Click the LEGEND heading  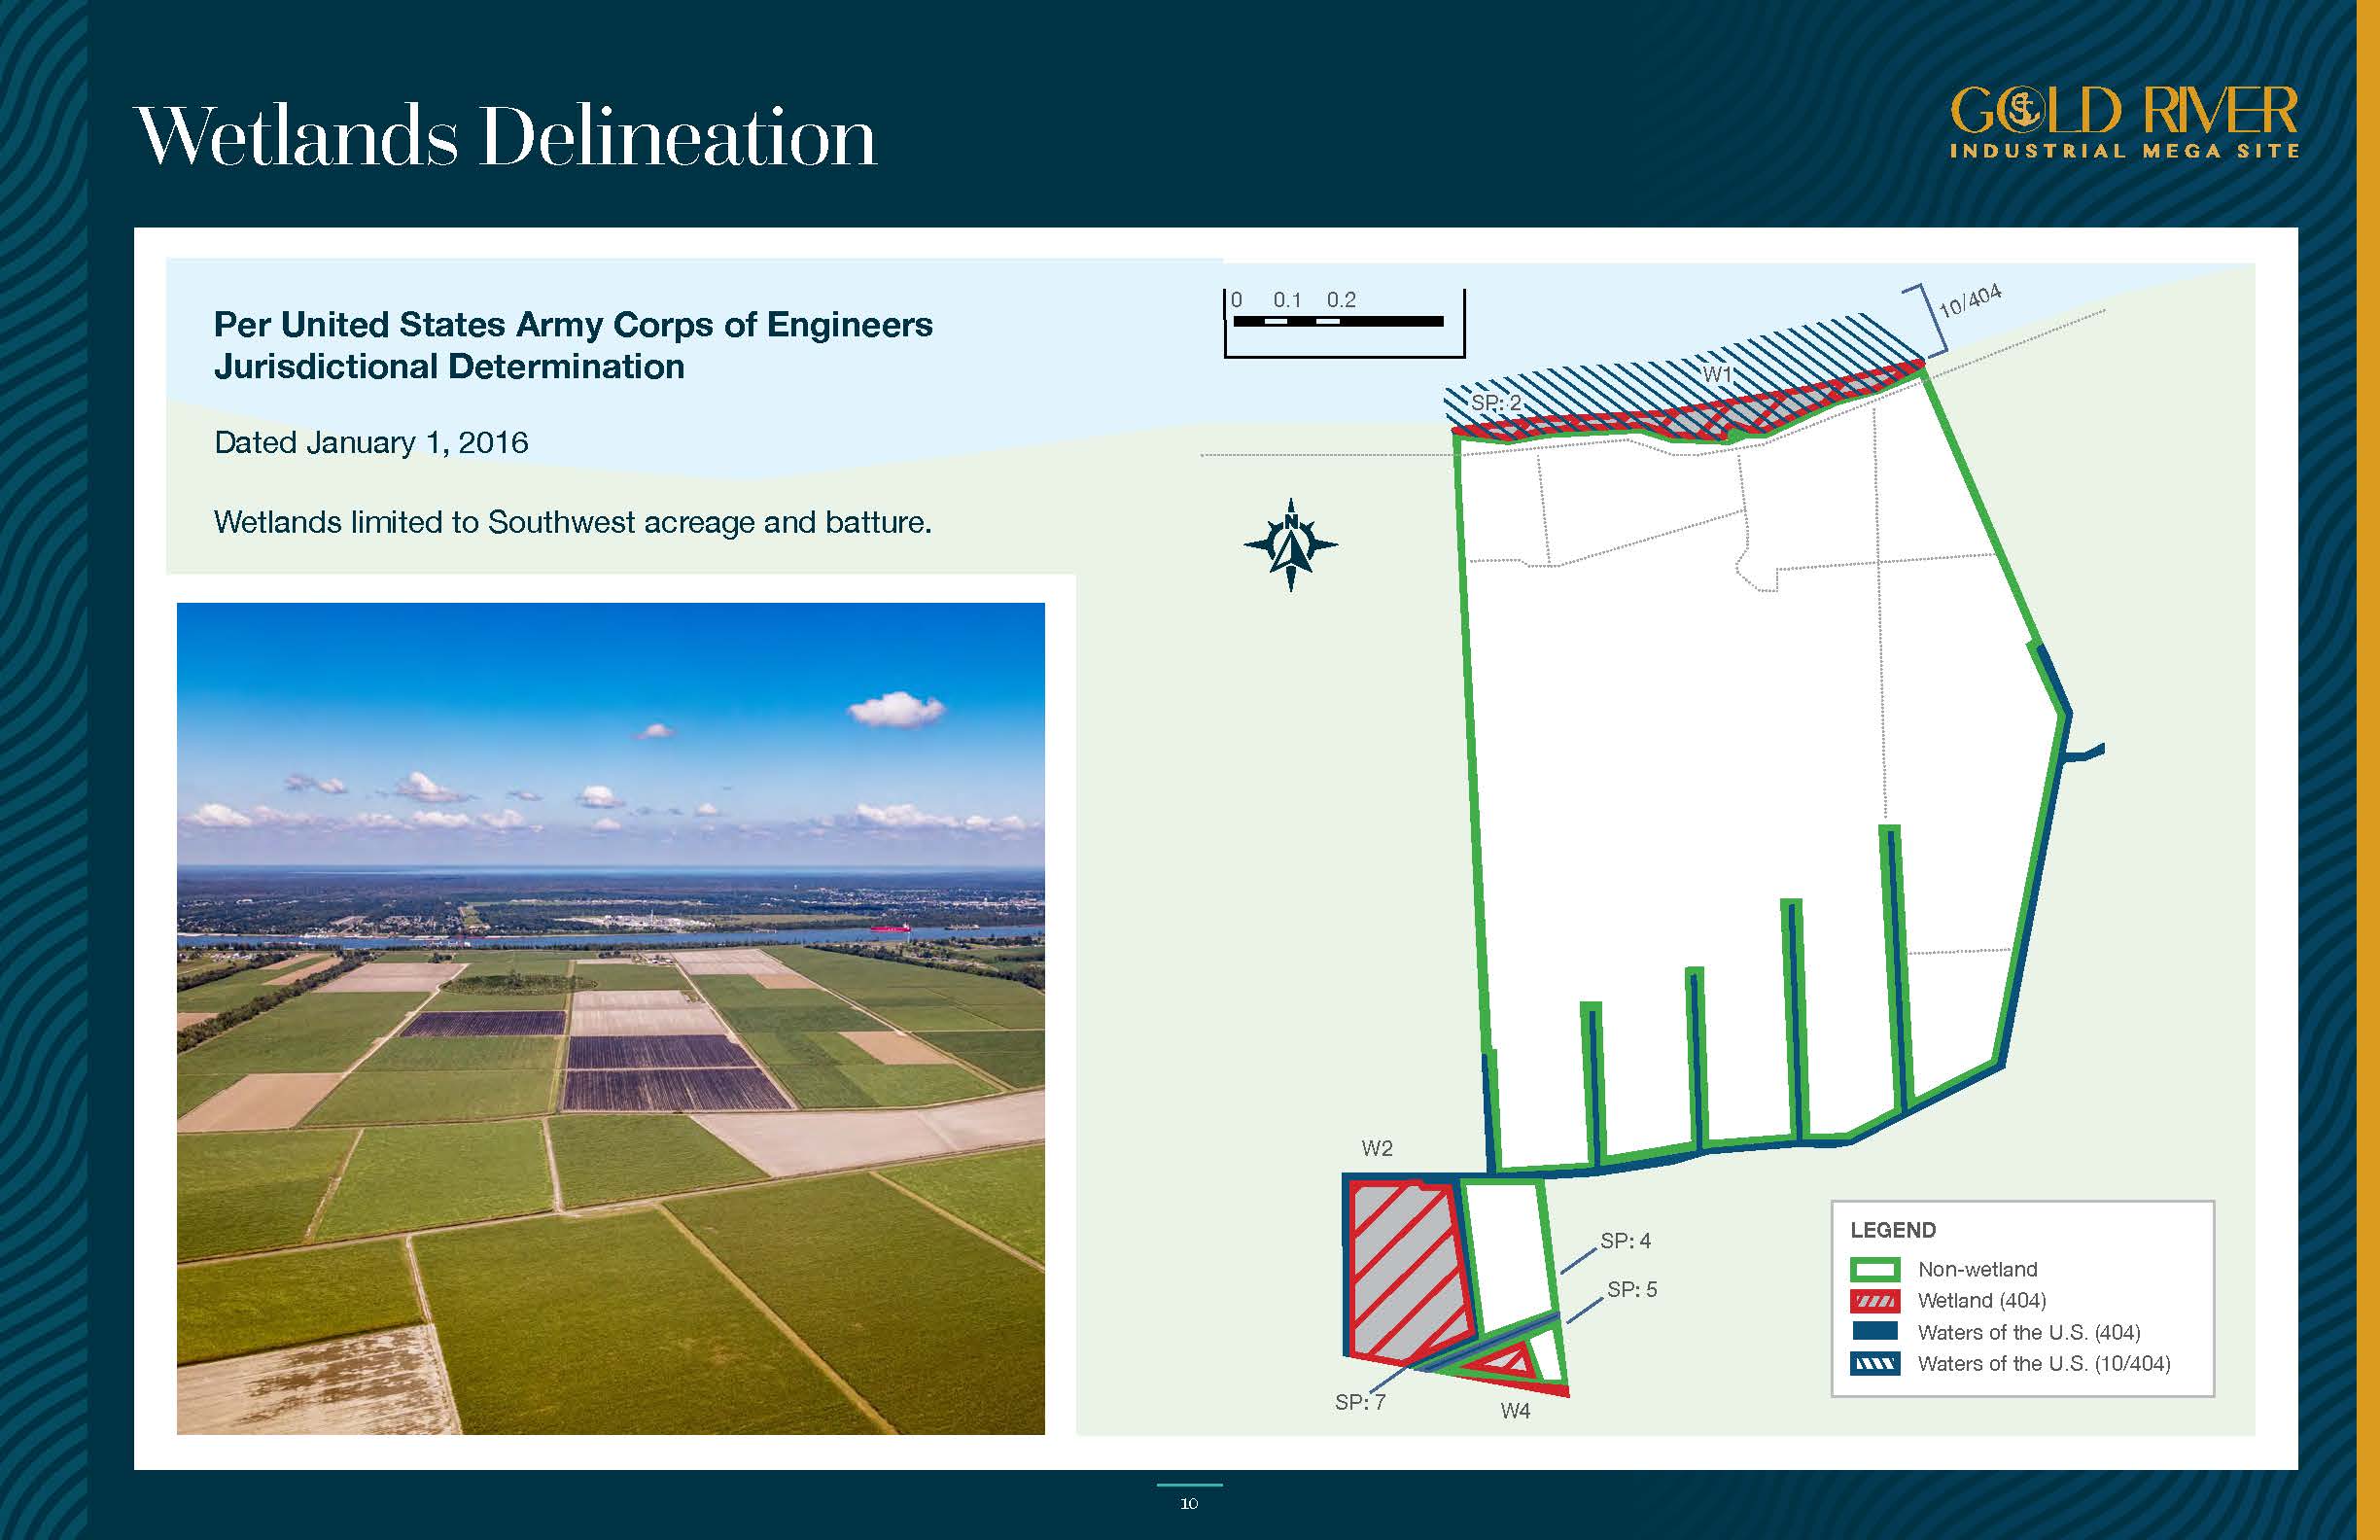[1892, 1230]
